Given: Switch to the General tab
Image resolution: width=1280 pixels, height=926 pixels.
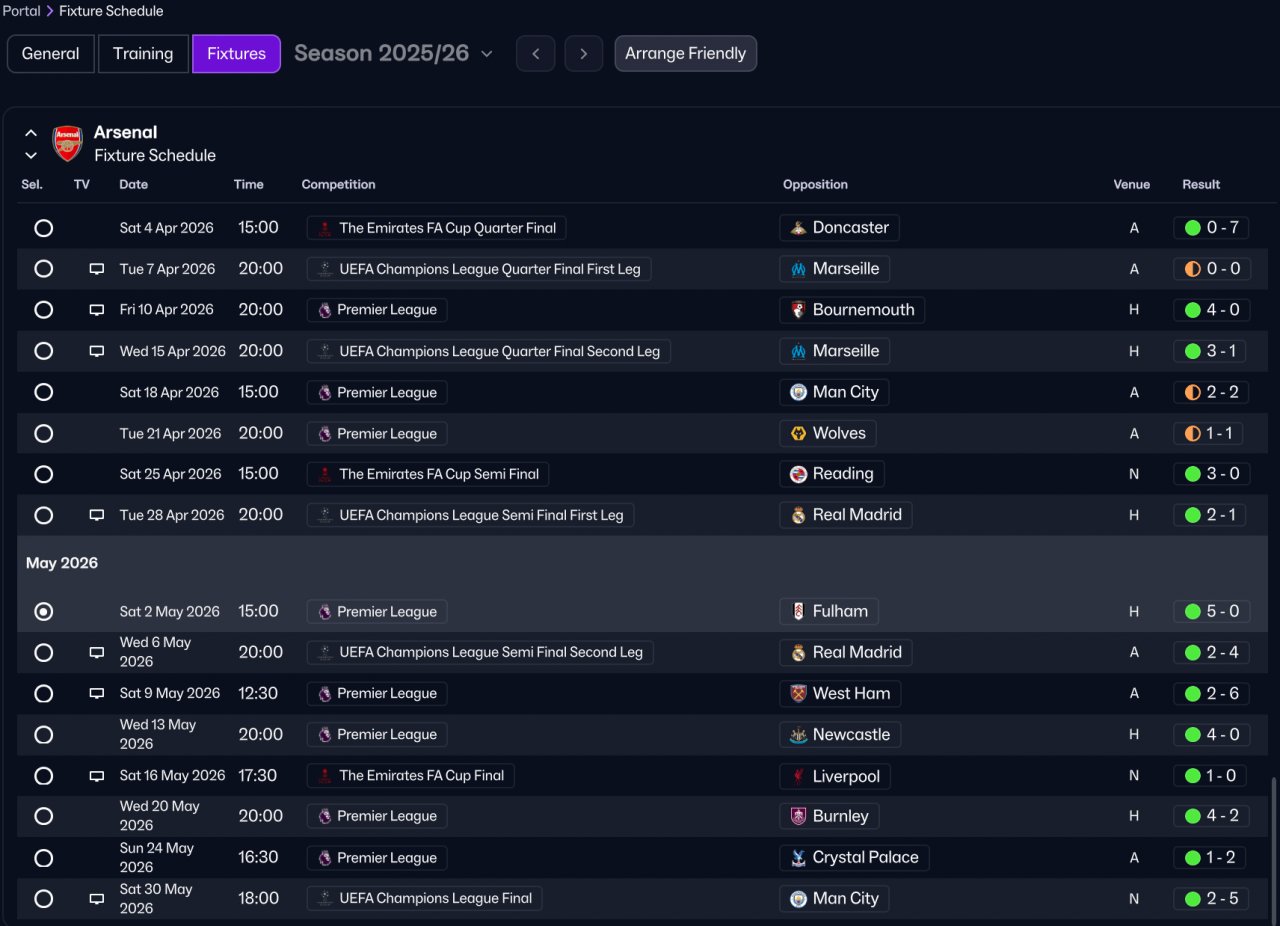Looking at the screenshot, I should 51,54.
